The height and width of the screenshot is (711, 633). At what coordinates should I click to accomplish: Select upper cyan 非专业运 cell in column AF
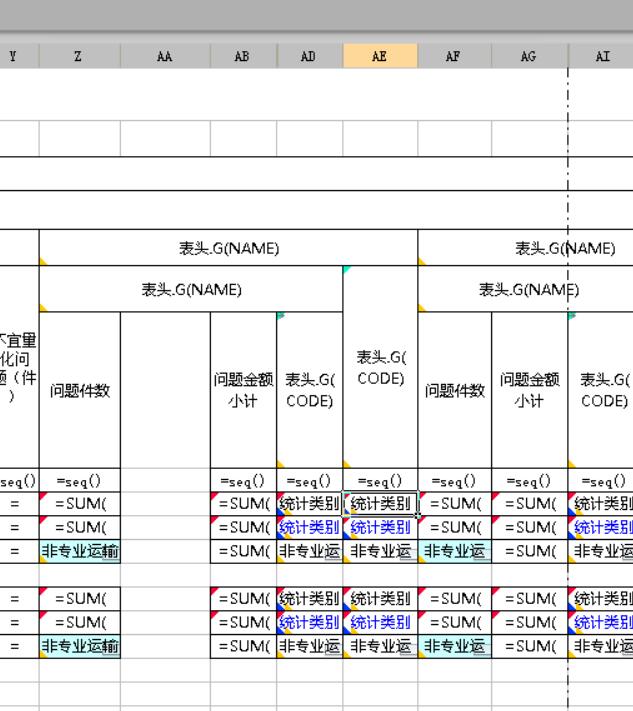pyautogui.click(x=455, y=551)
